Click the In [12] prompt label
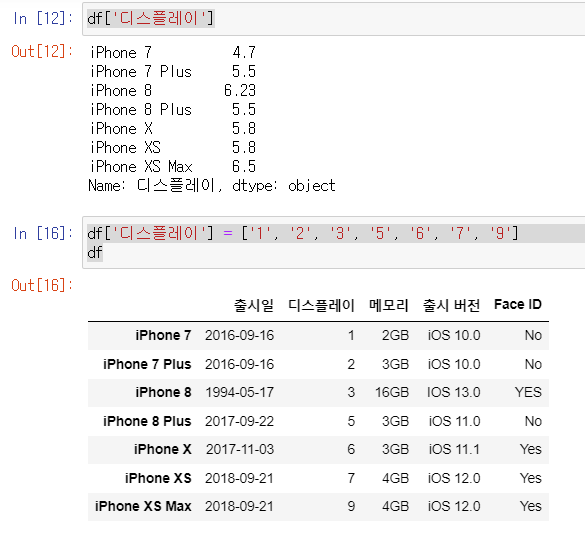The height and width of the screenshot is (536, 585). coord(43,18)
